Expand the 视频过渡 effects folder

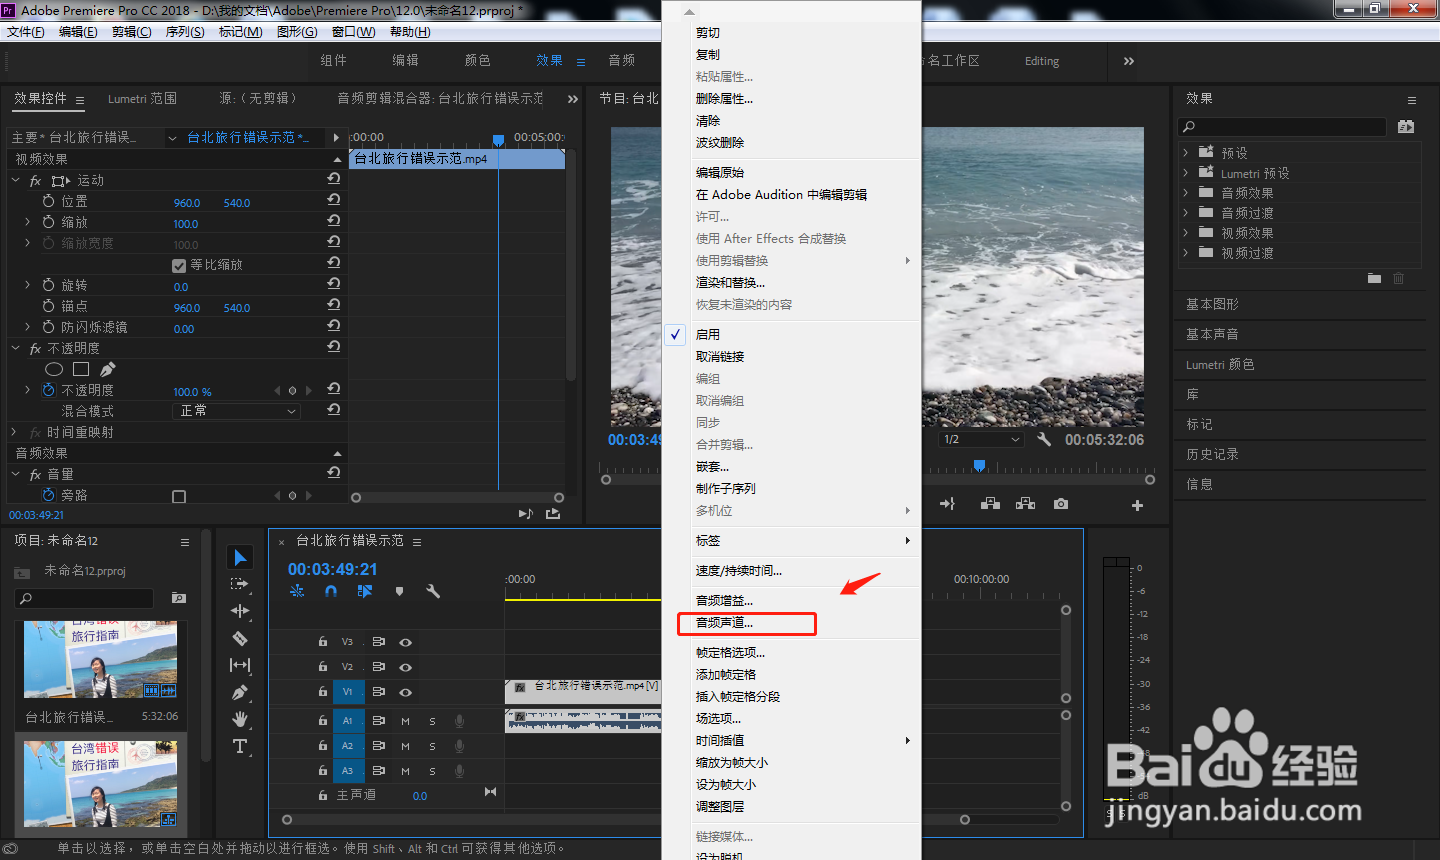[x=1186, y=253]
